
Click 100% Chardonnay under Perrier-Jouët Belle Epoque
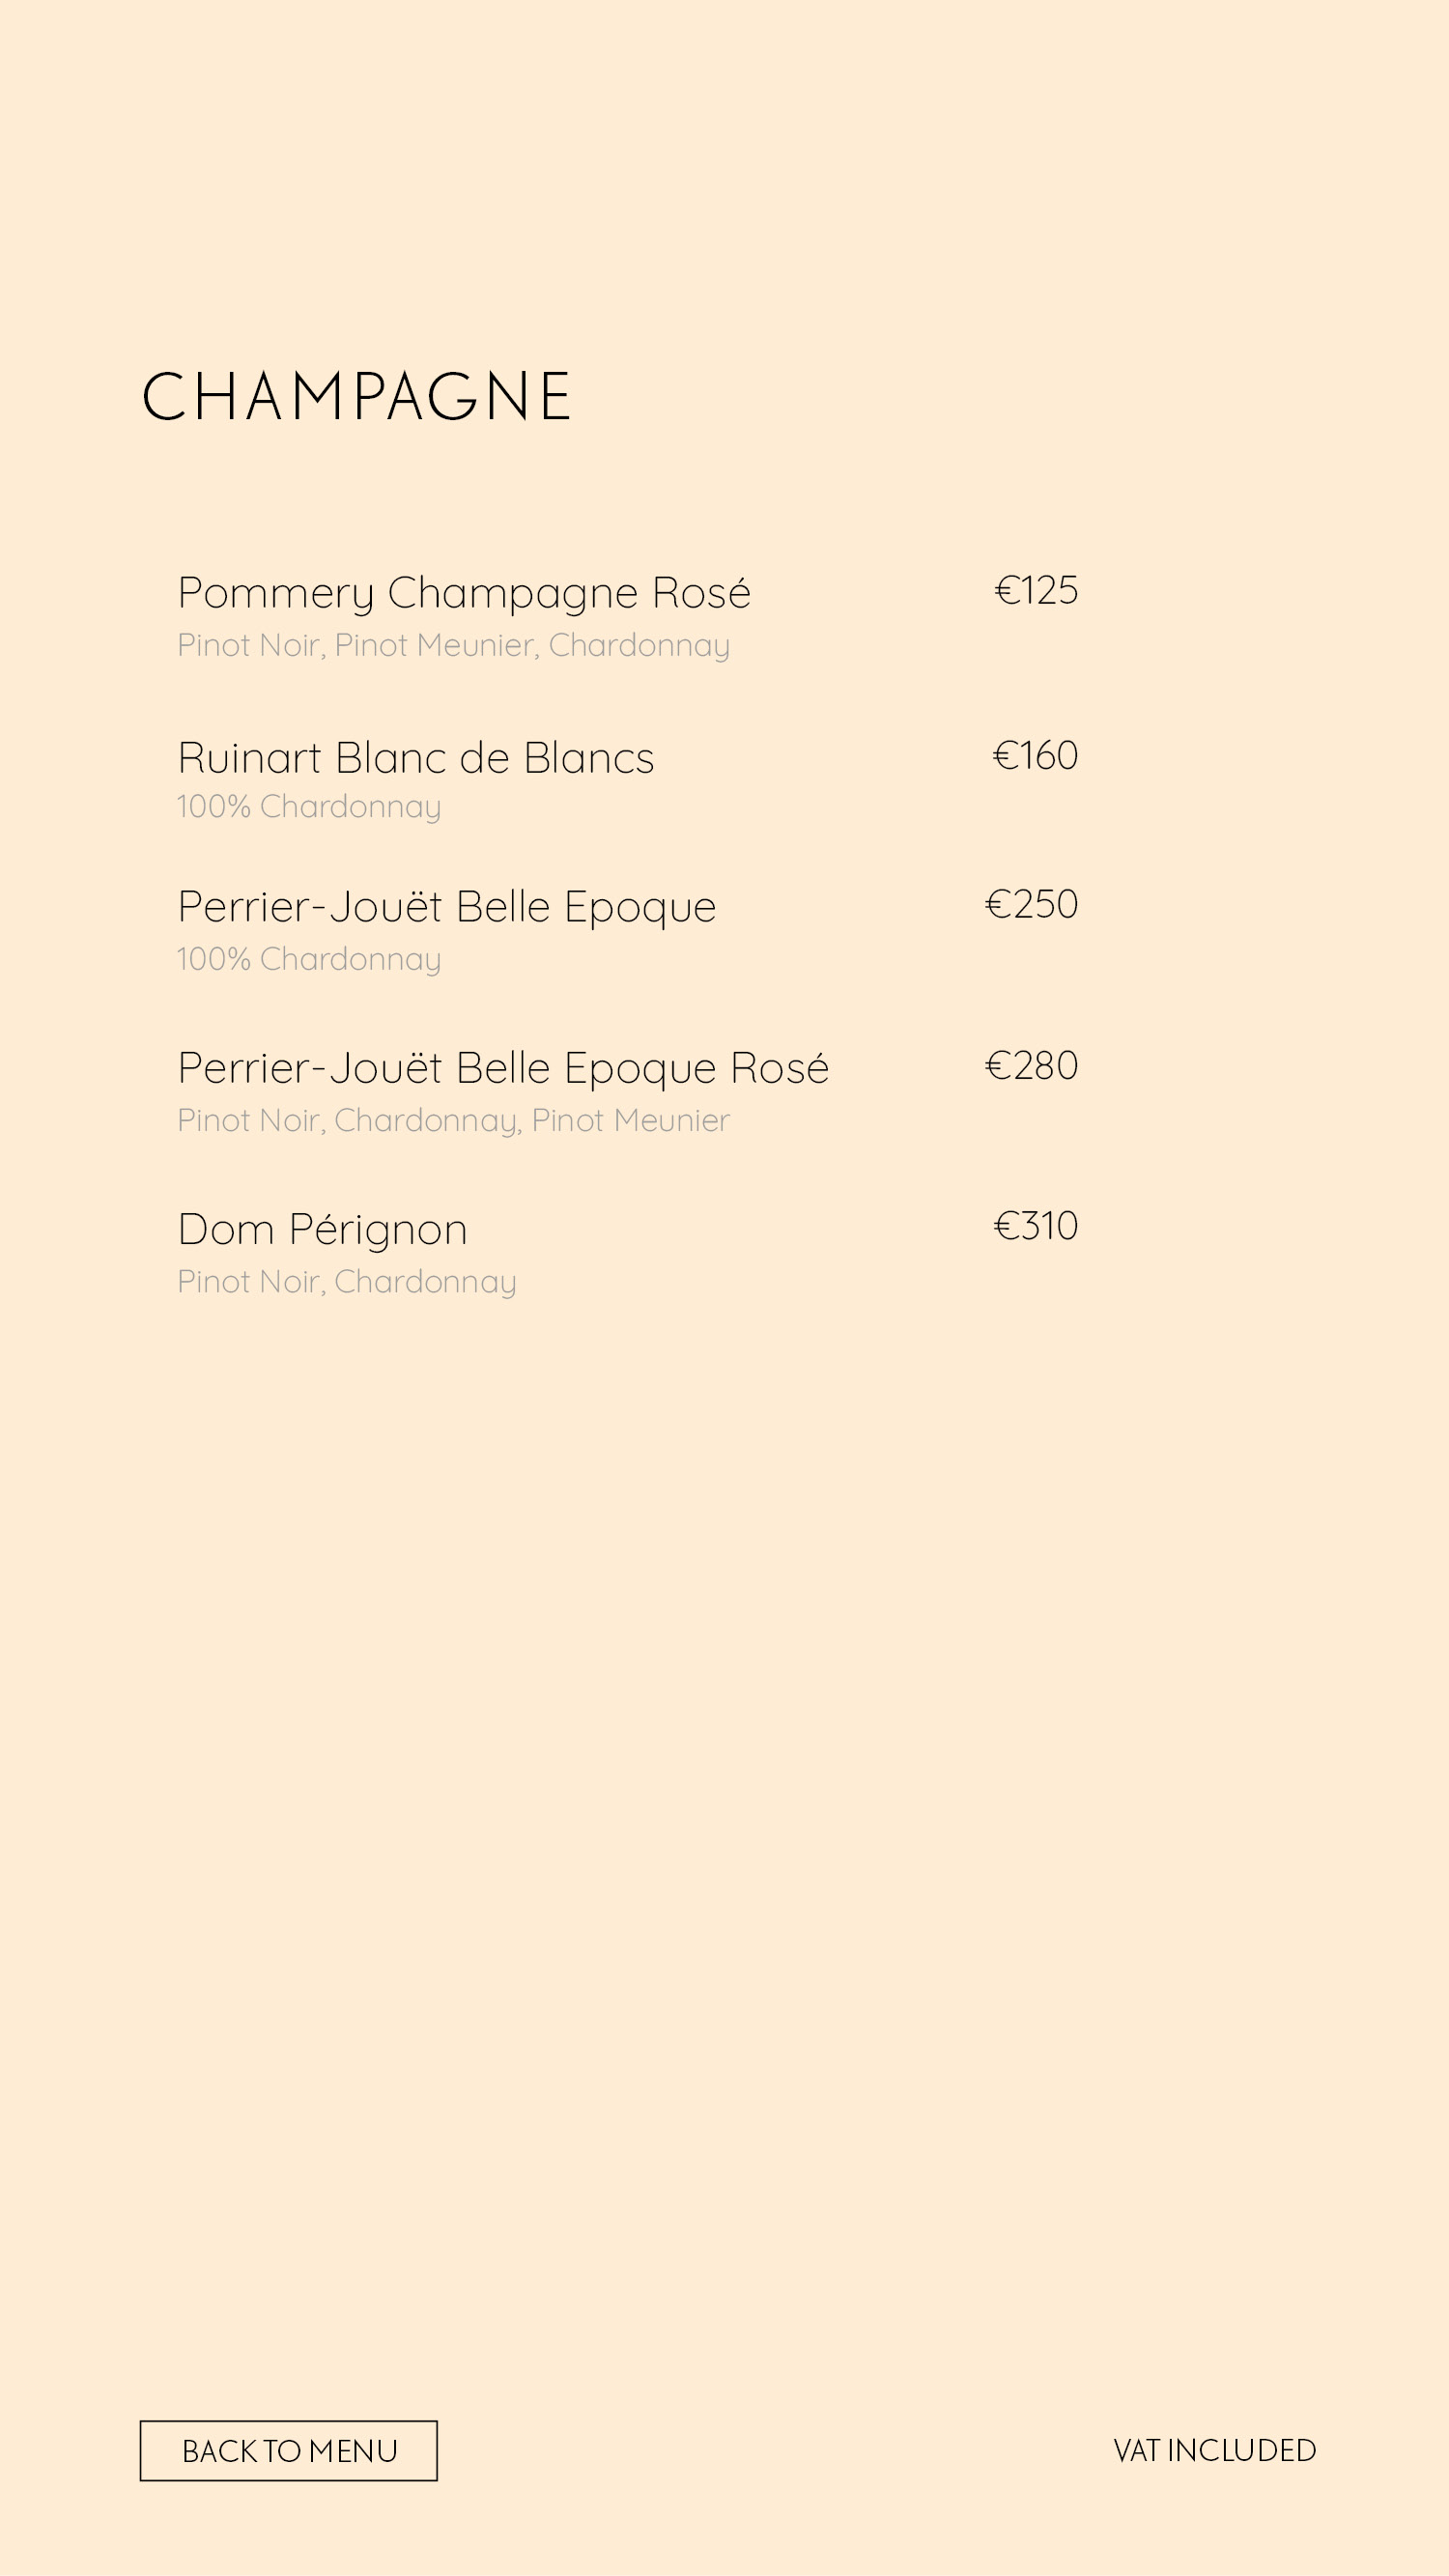tap(309, 959)
